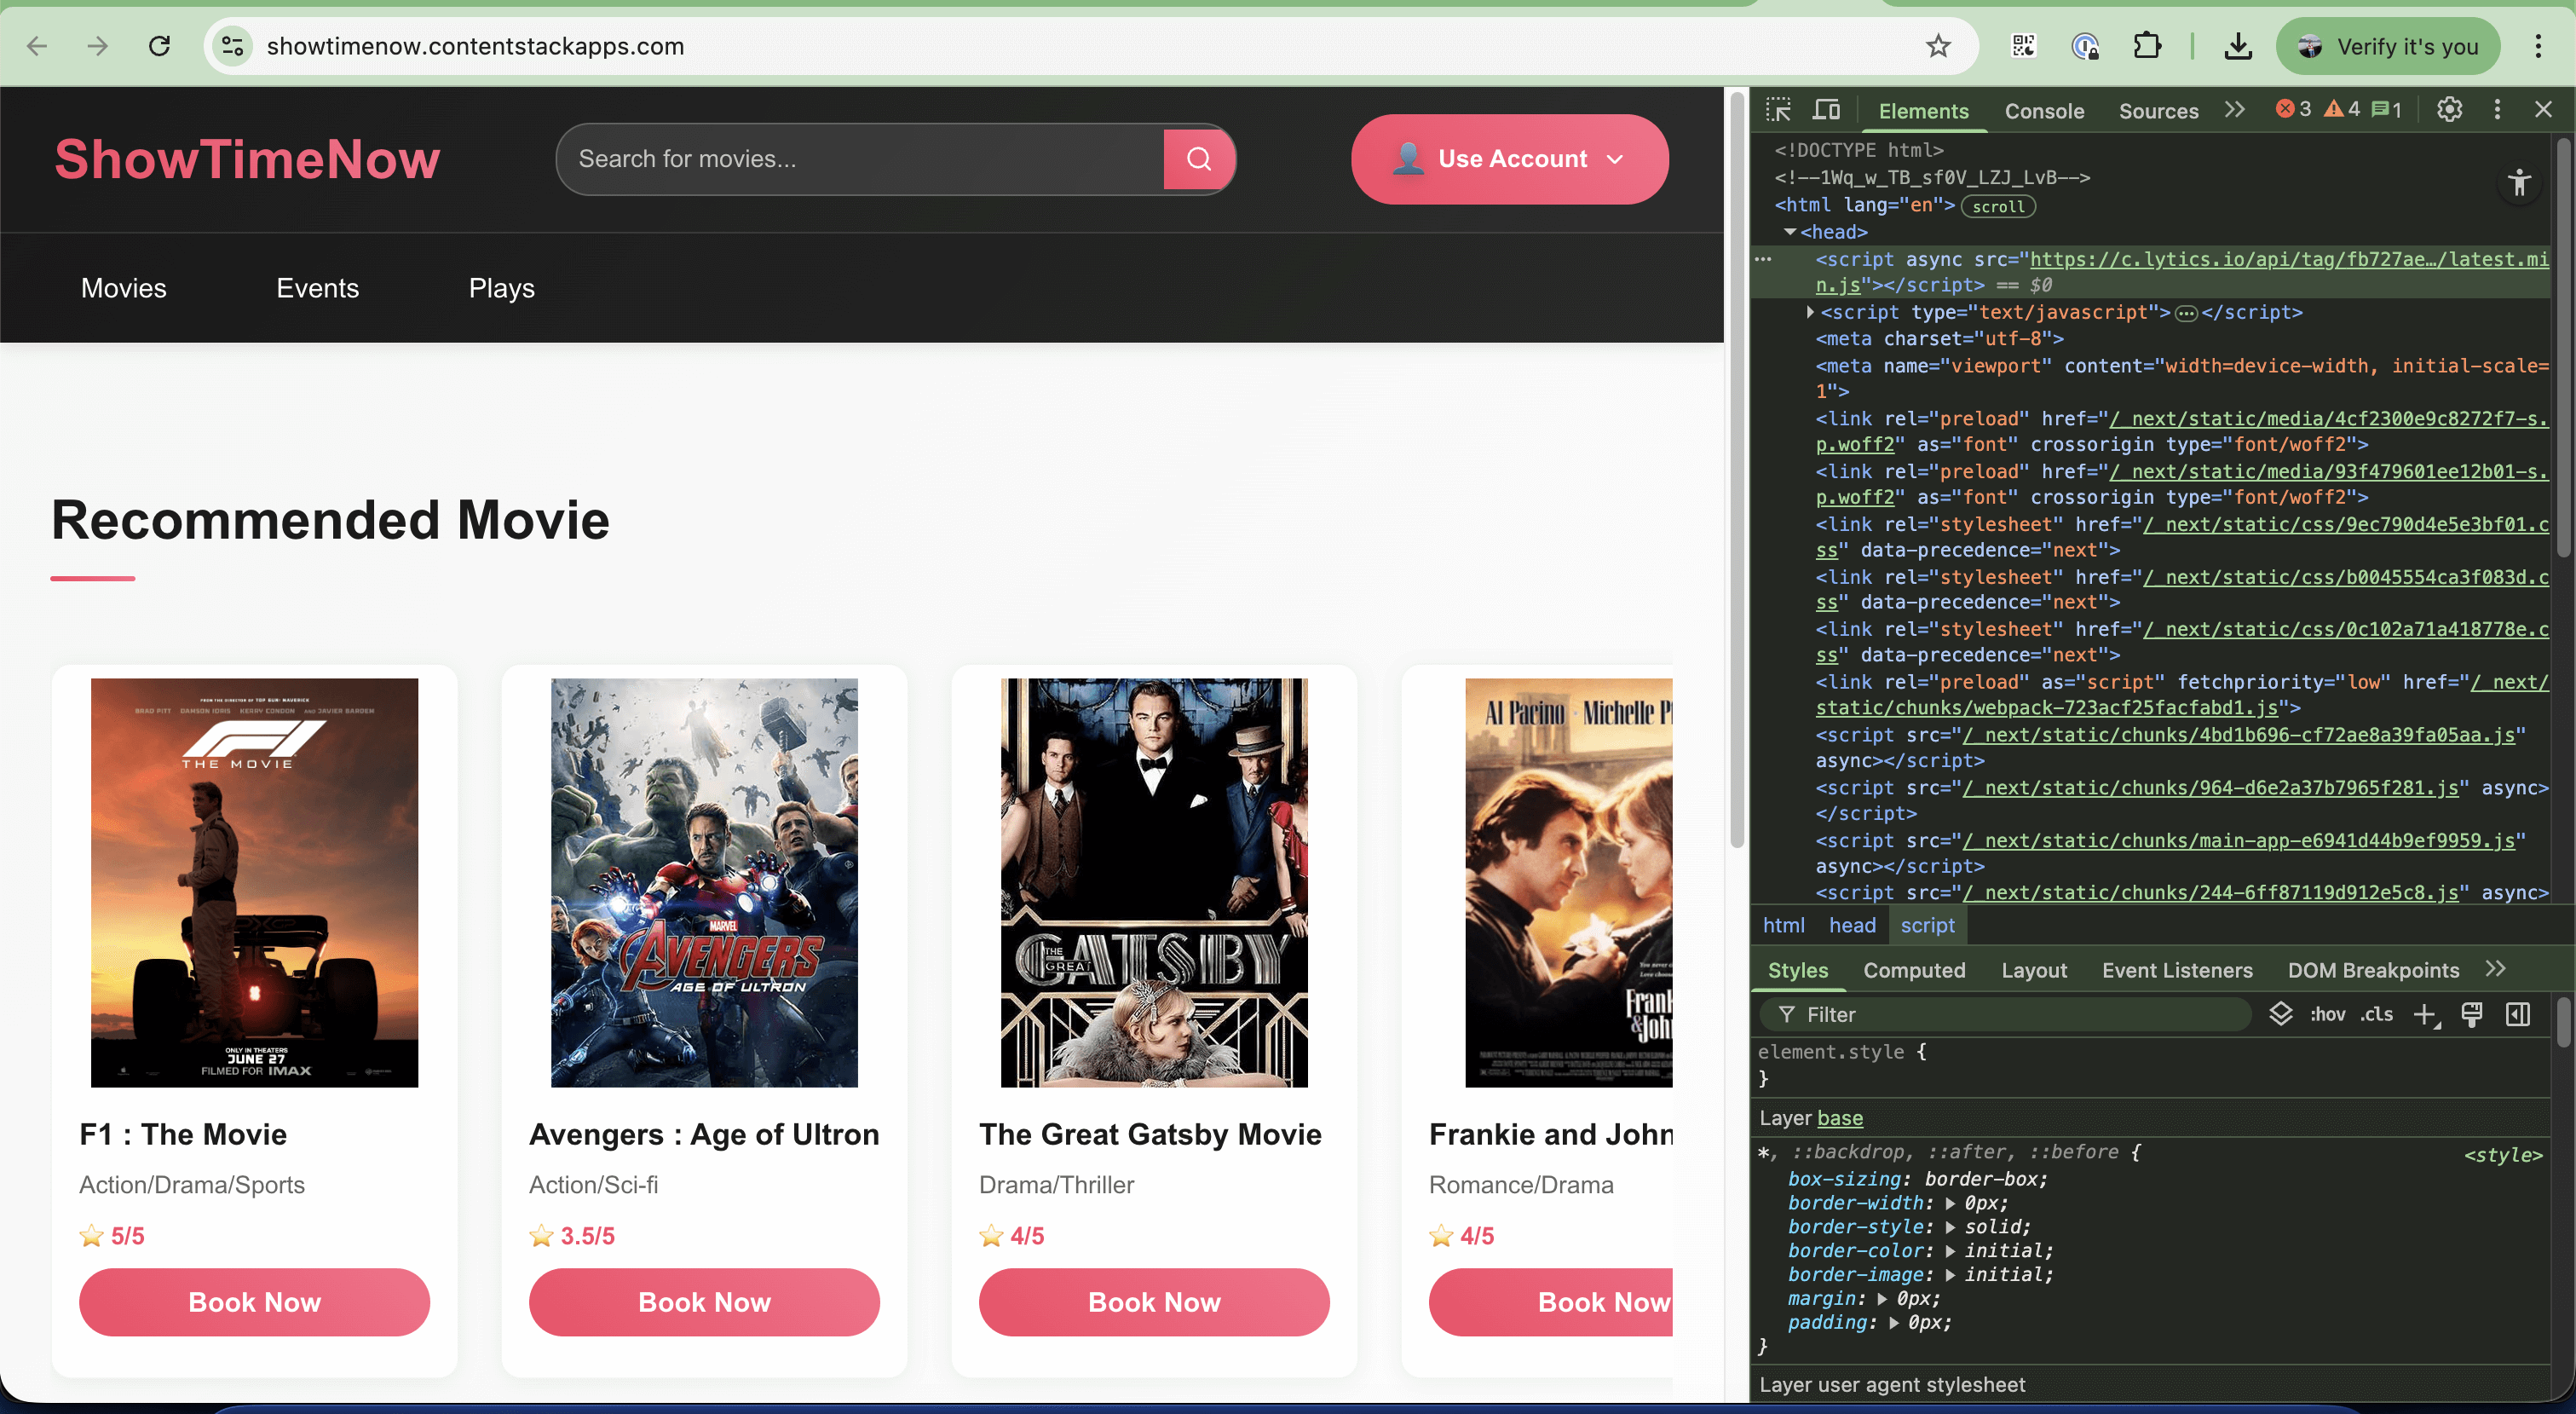This screenshot has width=2576, height=1414.
Task: Click the movie search magnifier button
Action: (1198, 159)
